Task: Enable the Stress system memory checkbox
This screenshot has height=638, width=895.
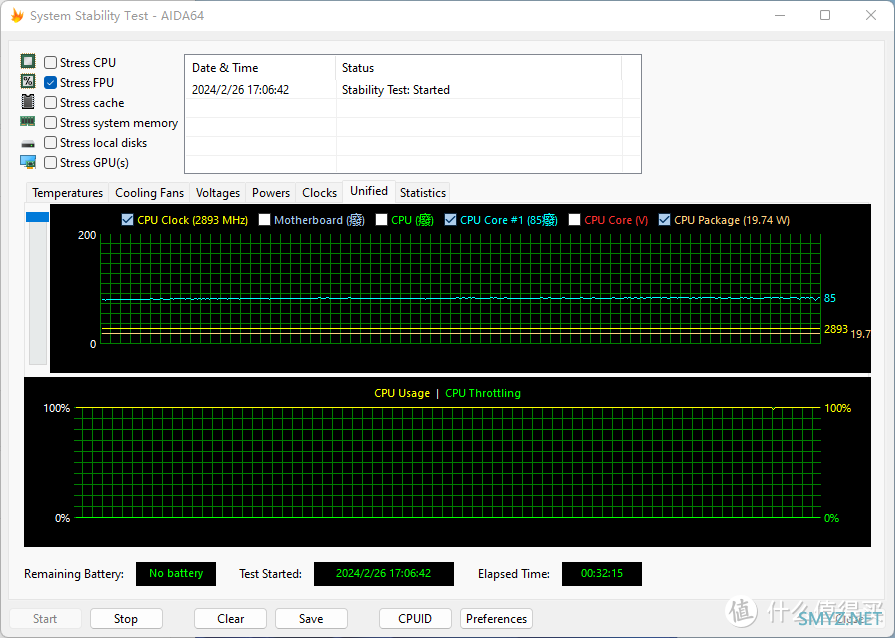Action: click(x=51, y=123)
